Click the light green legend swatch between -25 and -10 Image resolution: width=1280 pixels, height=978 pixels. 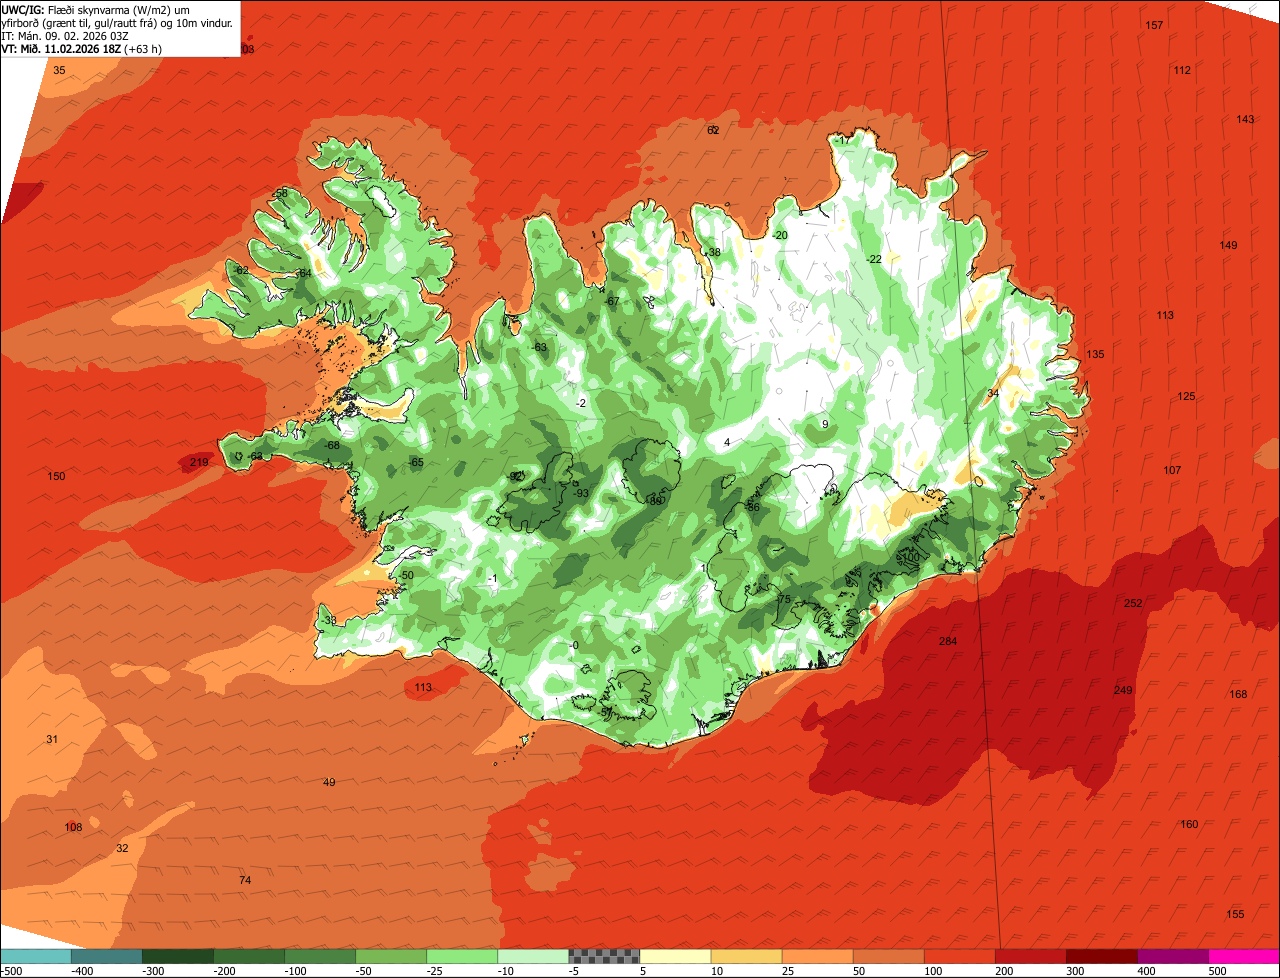462,955
